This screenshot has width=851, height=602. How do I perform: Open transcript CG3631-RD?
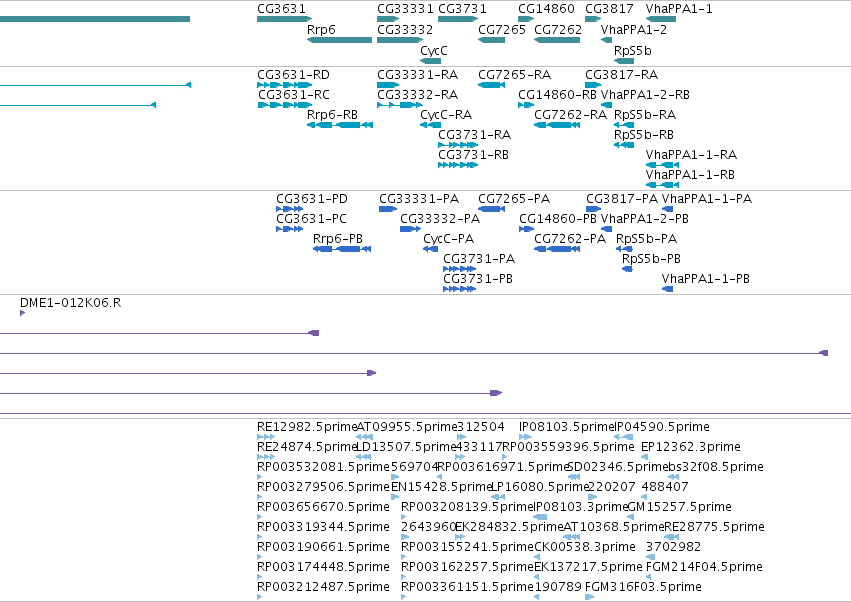point(293,75)
